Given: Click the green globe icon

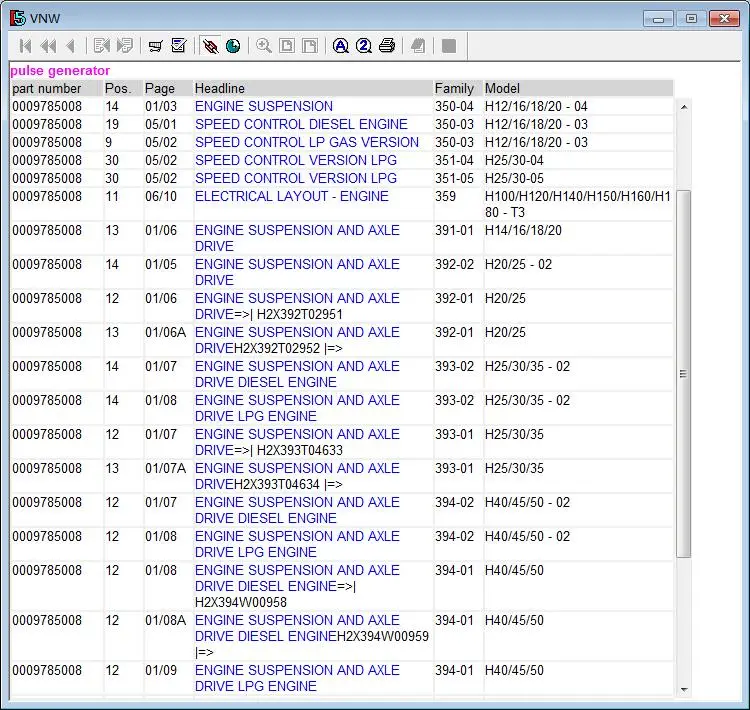Looking at the screenshot, I should pos(233,46).
